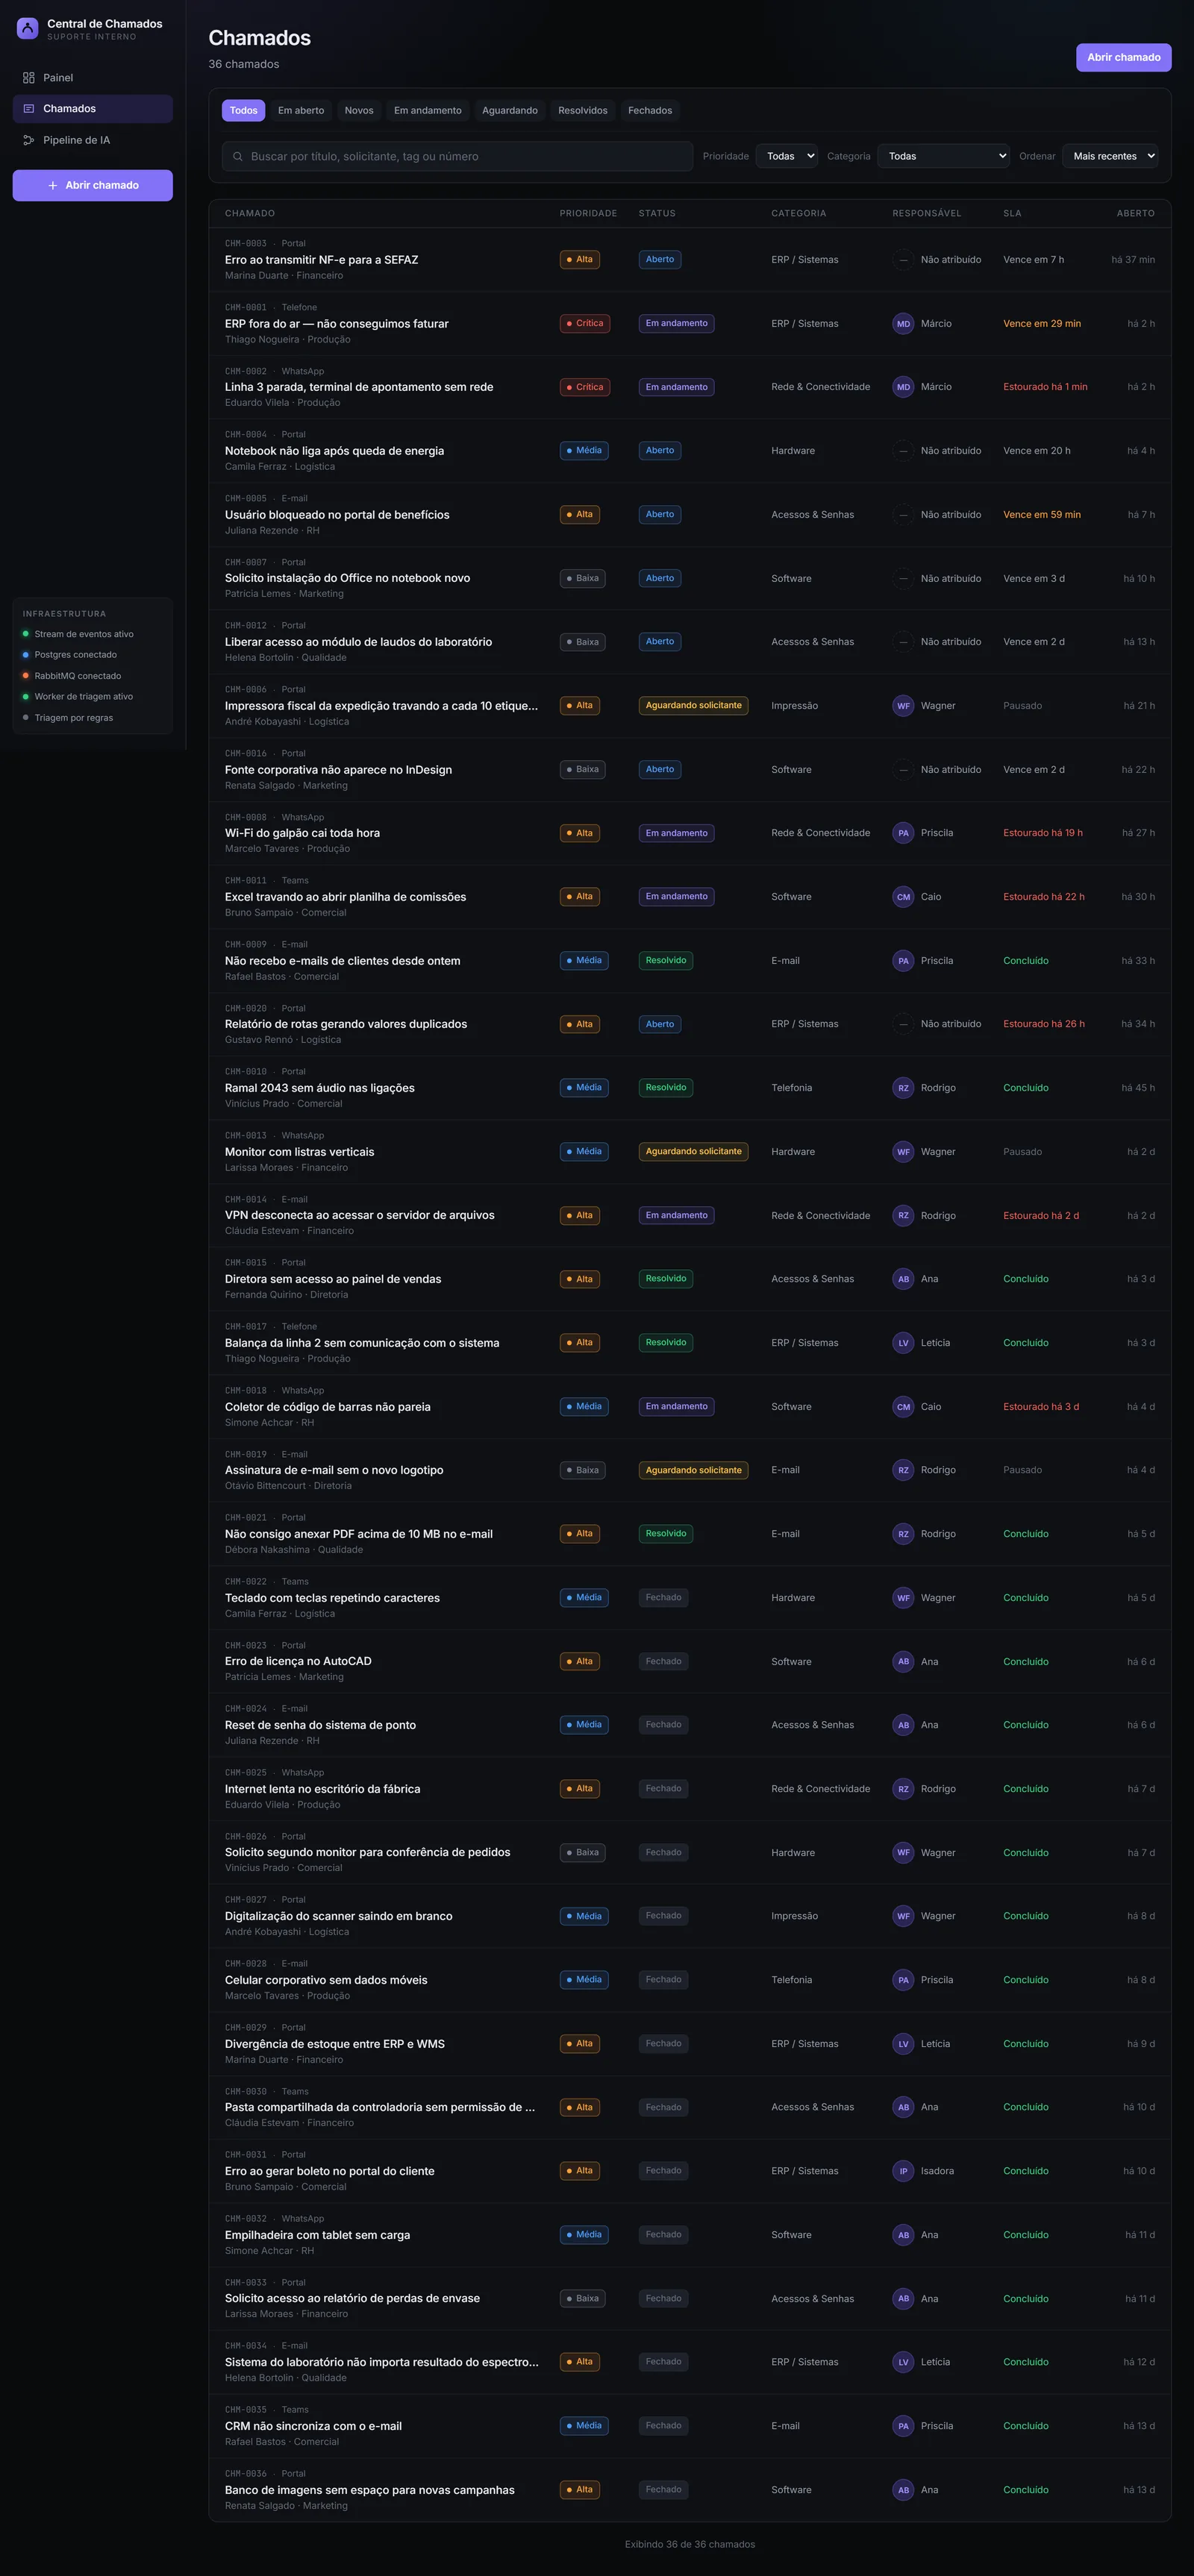
Task: Click 'Estourado há 26 h' SLA text
Action: [1044, 1024]
